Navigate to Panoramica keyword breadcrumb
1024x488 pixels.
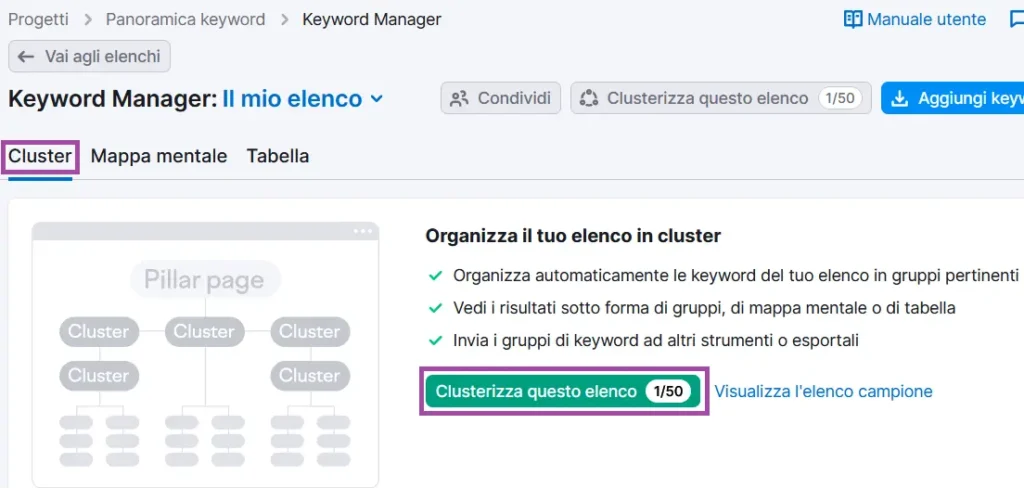pos(186,19)
